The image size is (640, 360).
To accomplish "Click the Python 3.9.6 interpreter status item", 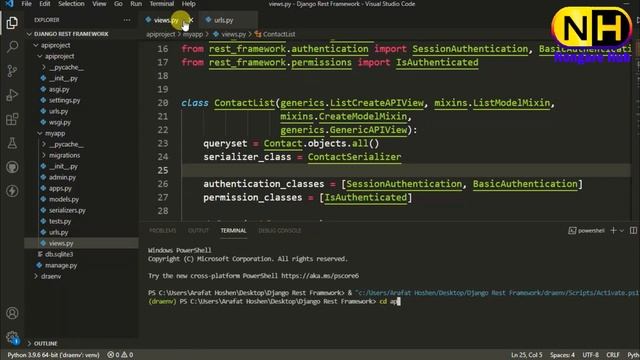I will 53,355.
